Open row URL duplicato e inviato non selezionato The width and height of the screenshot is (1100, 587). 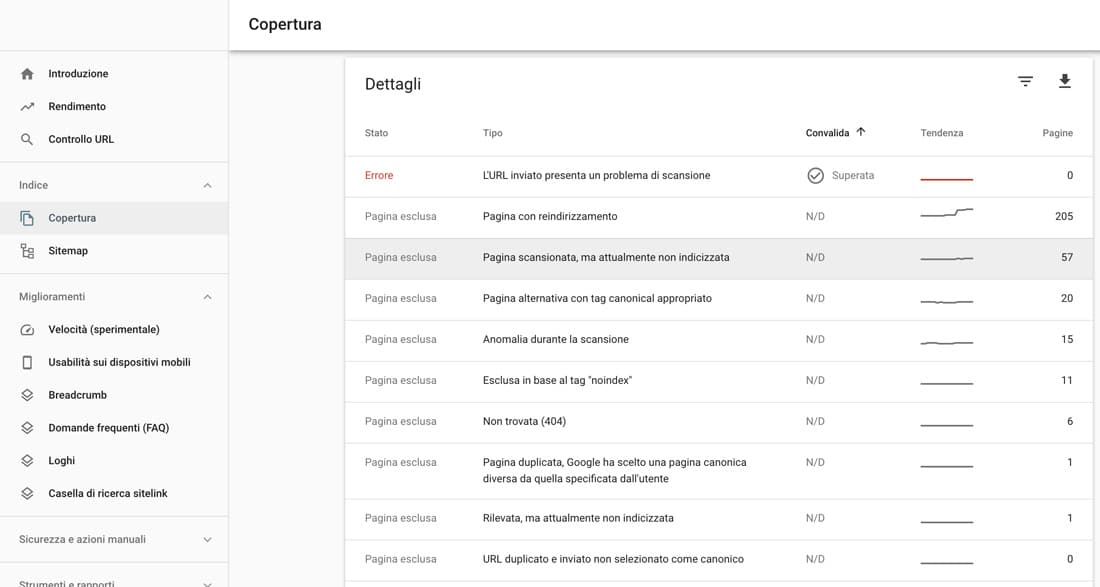click(719, 560)
